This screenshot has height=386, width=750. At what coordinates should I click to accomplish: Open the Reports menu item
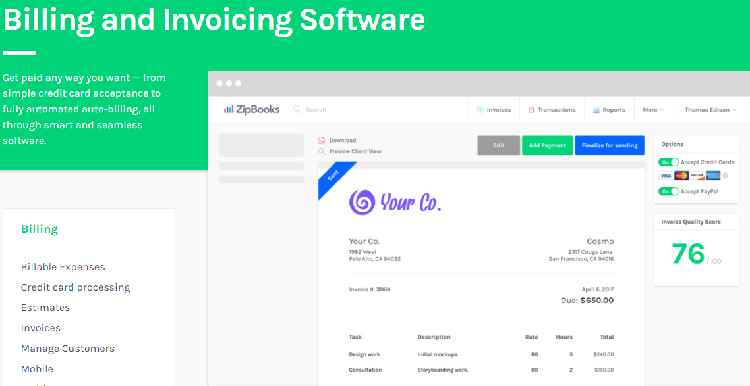[609, 110]
